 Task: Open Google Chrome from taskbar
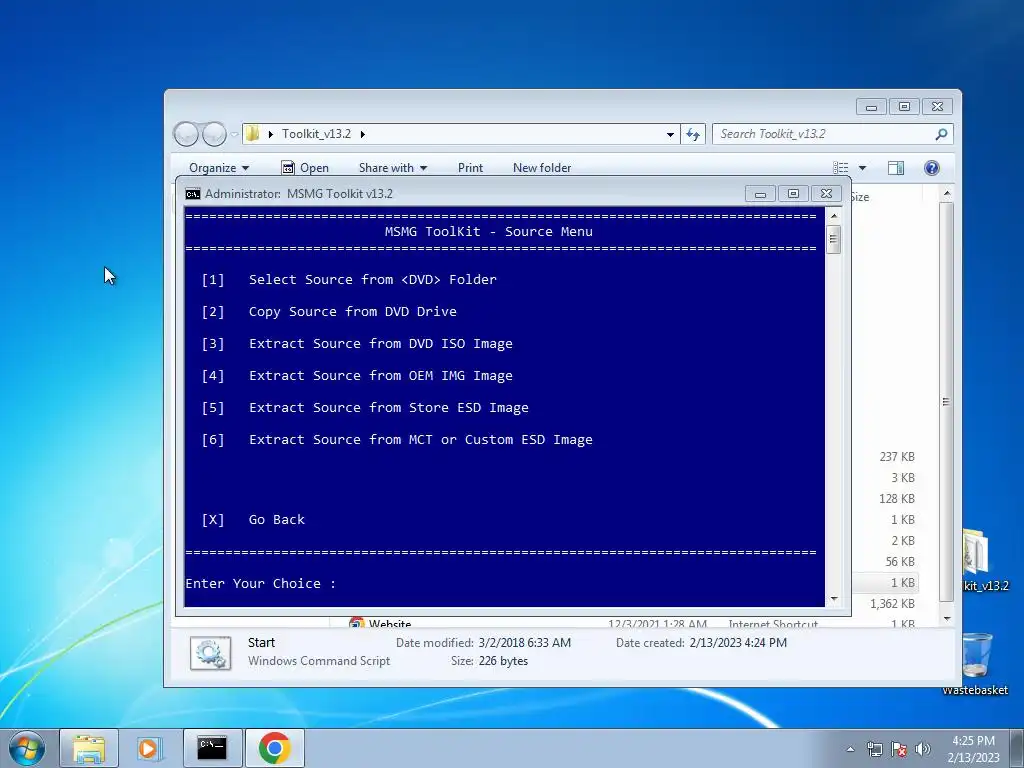pos(274,748)
